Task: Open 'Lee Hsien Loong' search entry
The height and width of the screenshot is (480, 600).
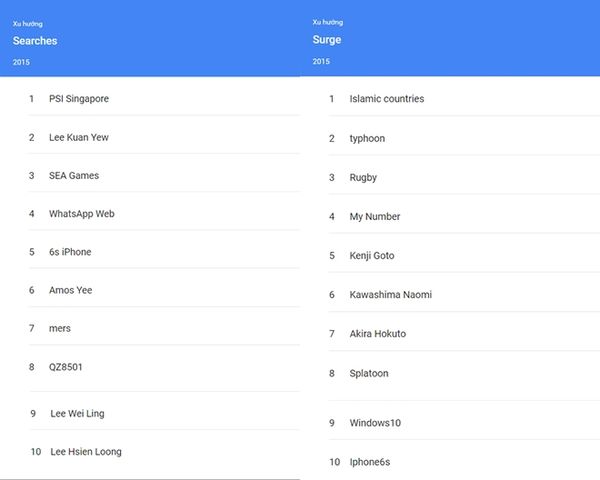Action: (x=86, y=452)
